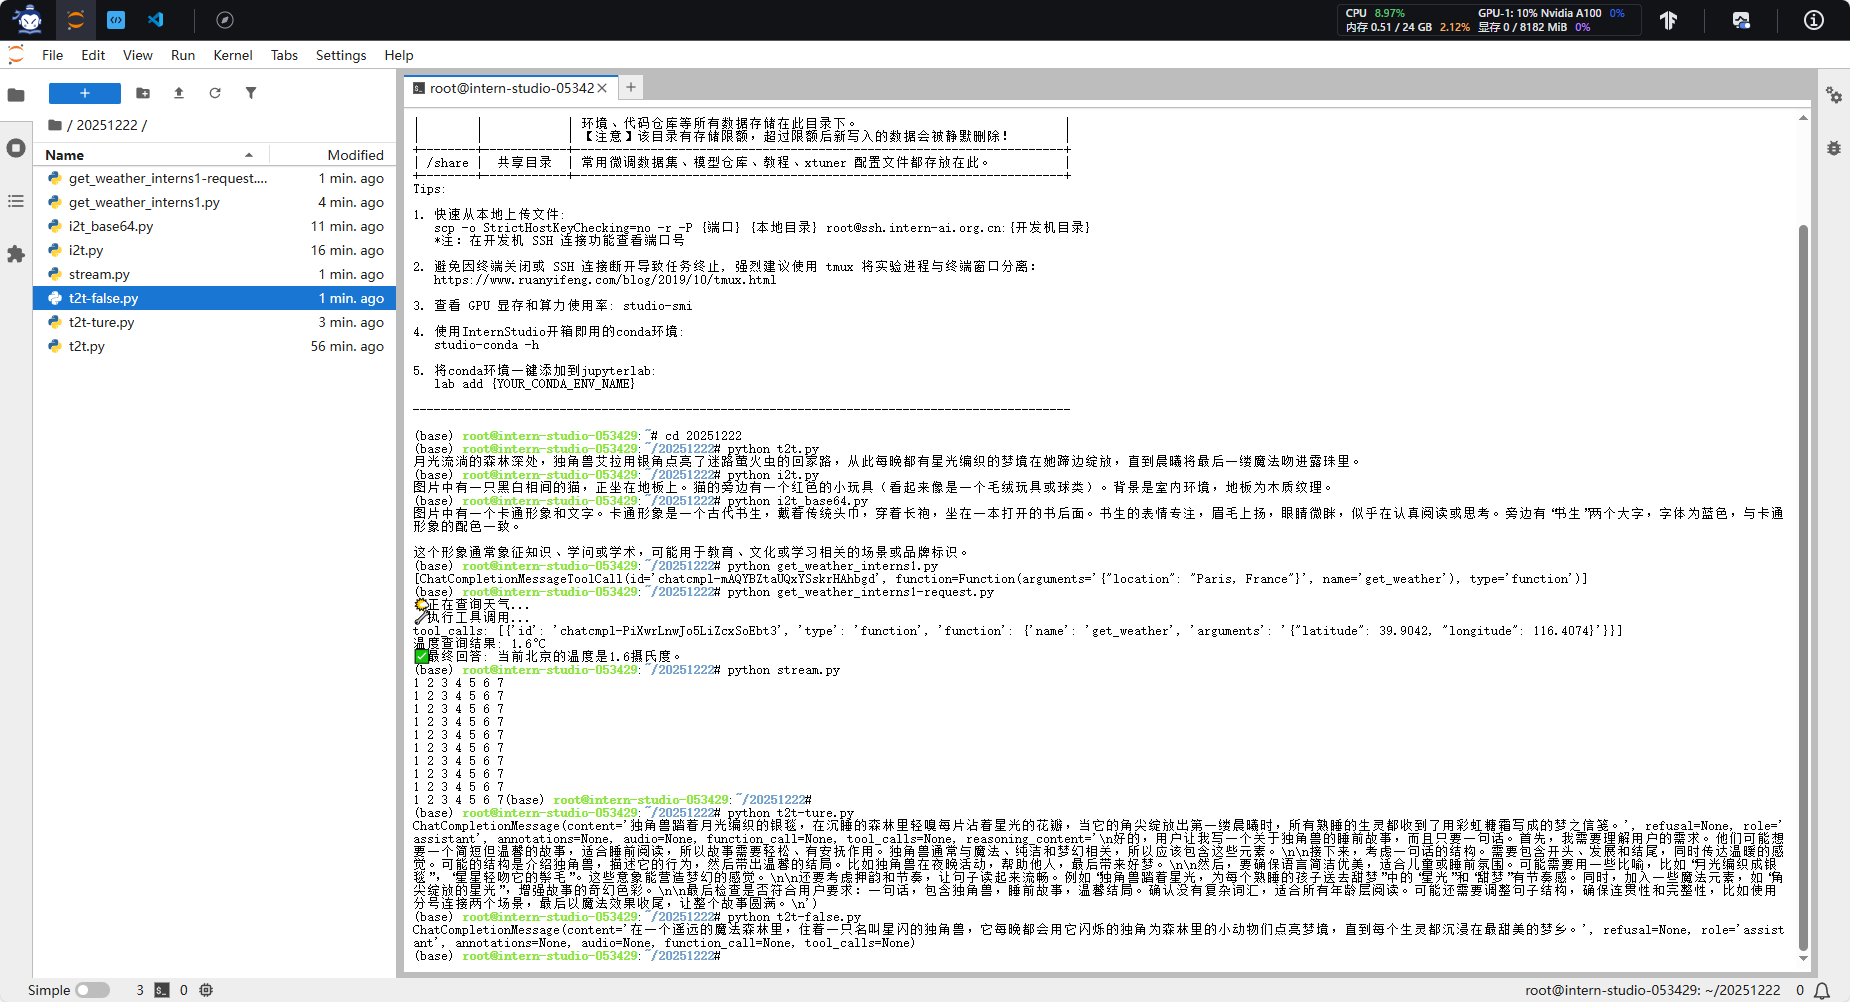1850x1002 pixels.
Task: Open the Table of Contents sidebar panel
Action: [x=16, y=201]
